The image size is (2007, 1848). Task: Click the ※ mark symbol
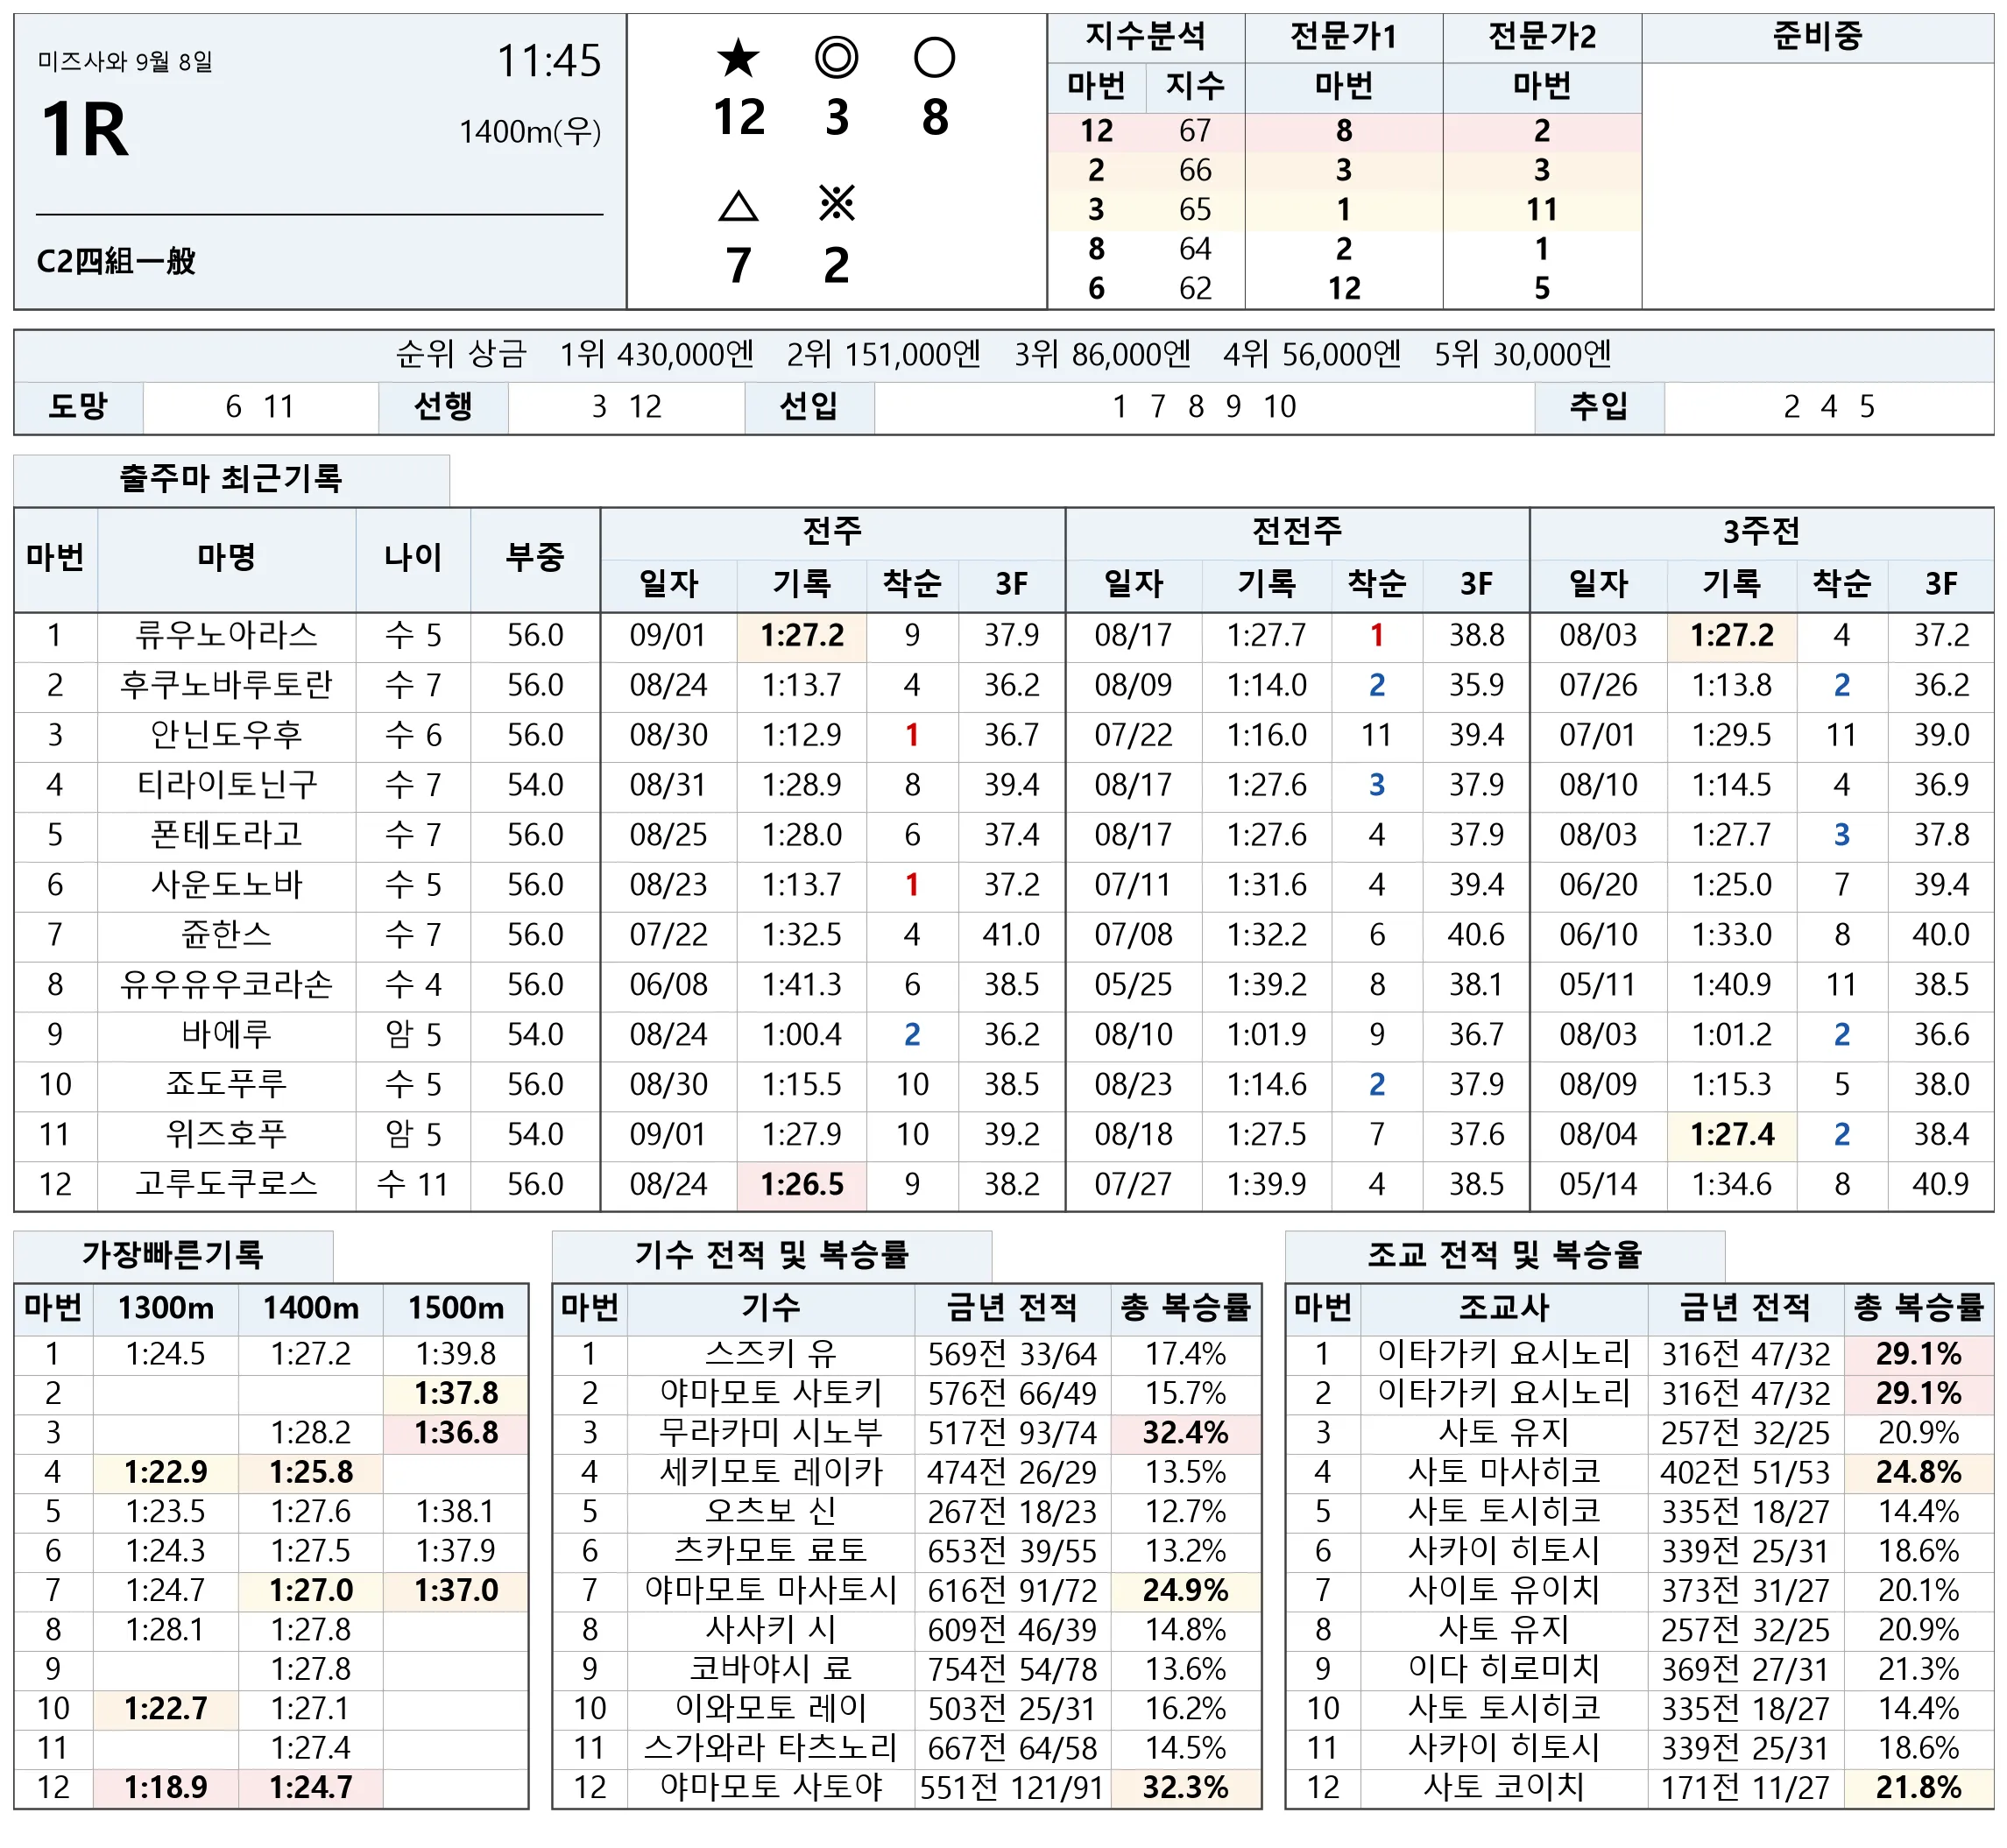coord(836,204)
